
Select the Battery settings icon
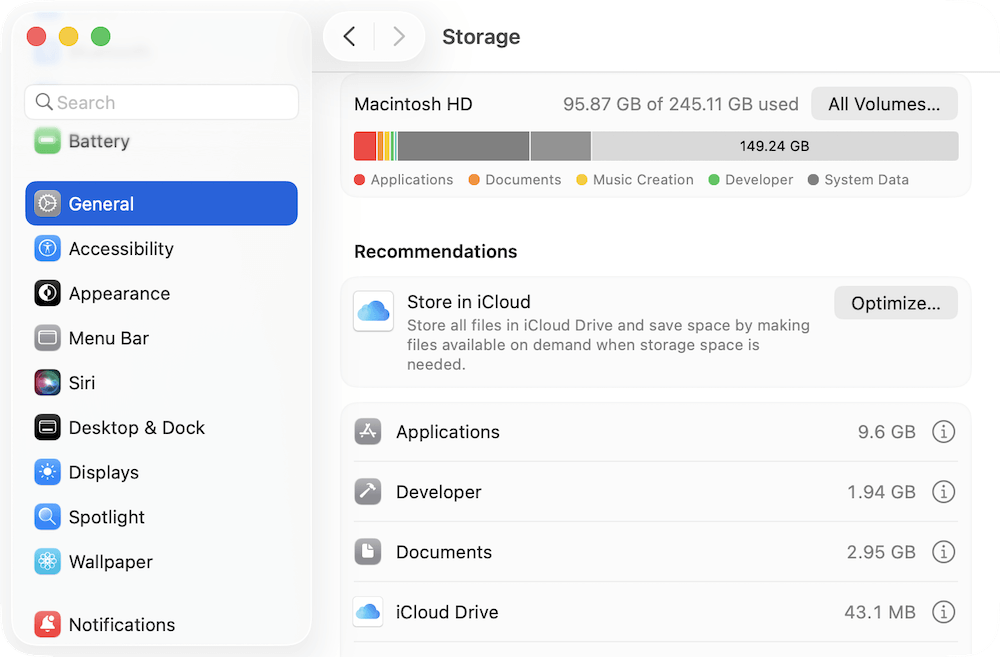(x=46, y=141)
